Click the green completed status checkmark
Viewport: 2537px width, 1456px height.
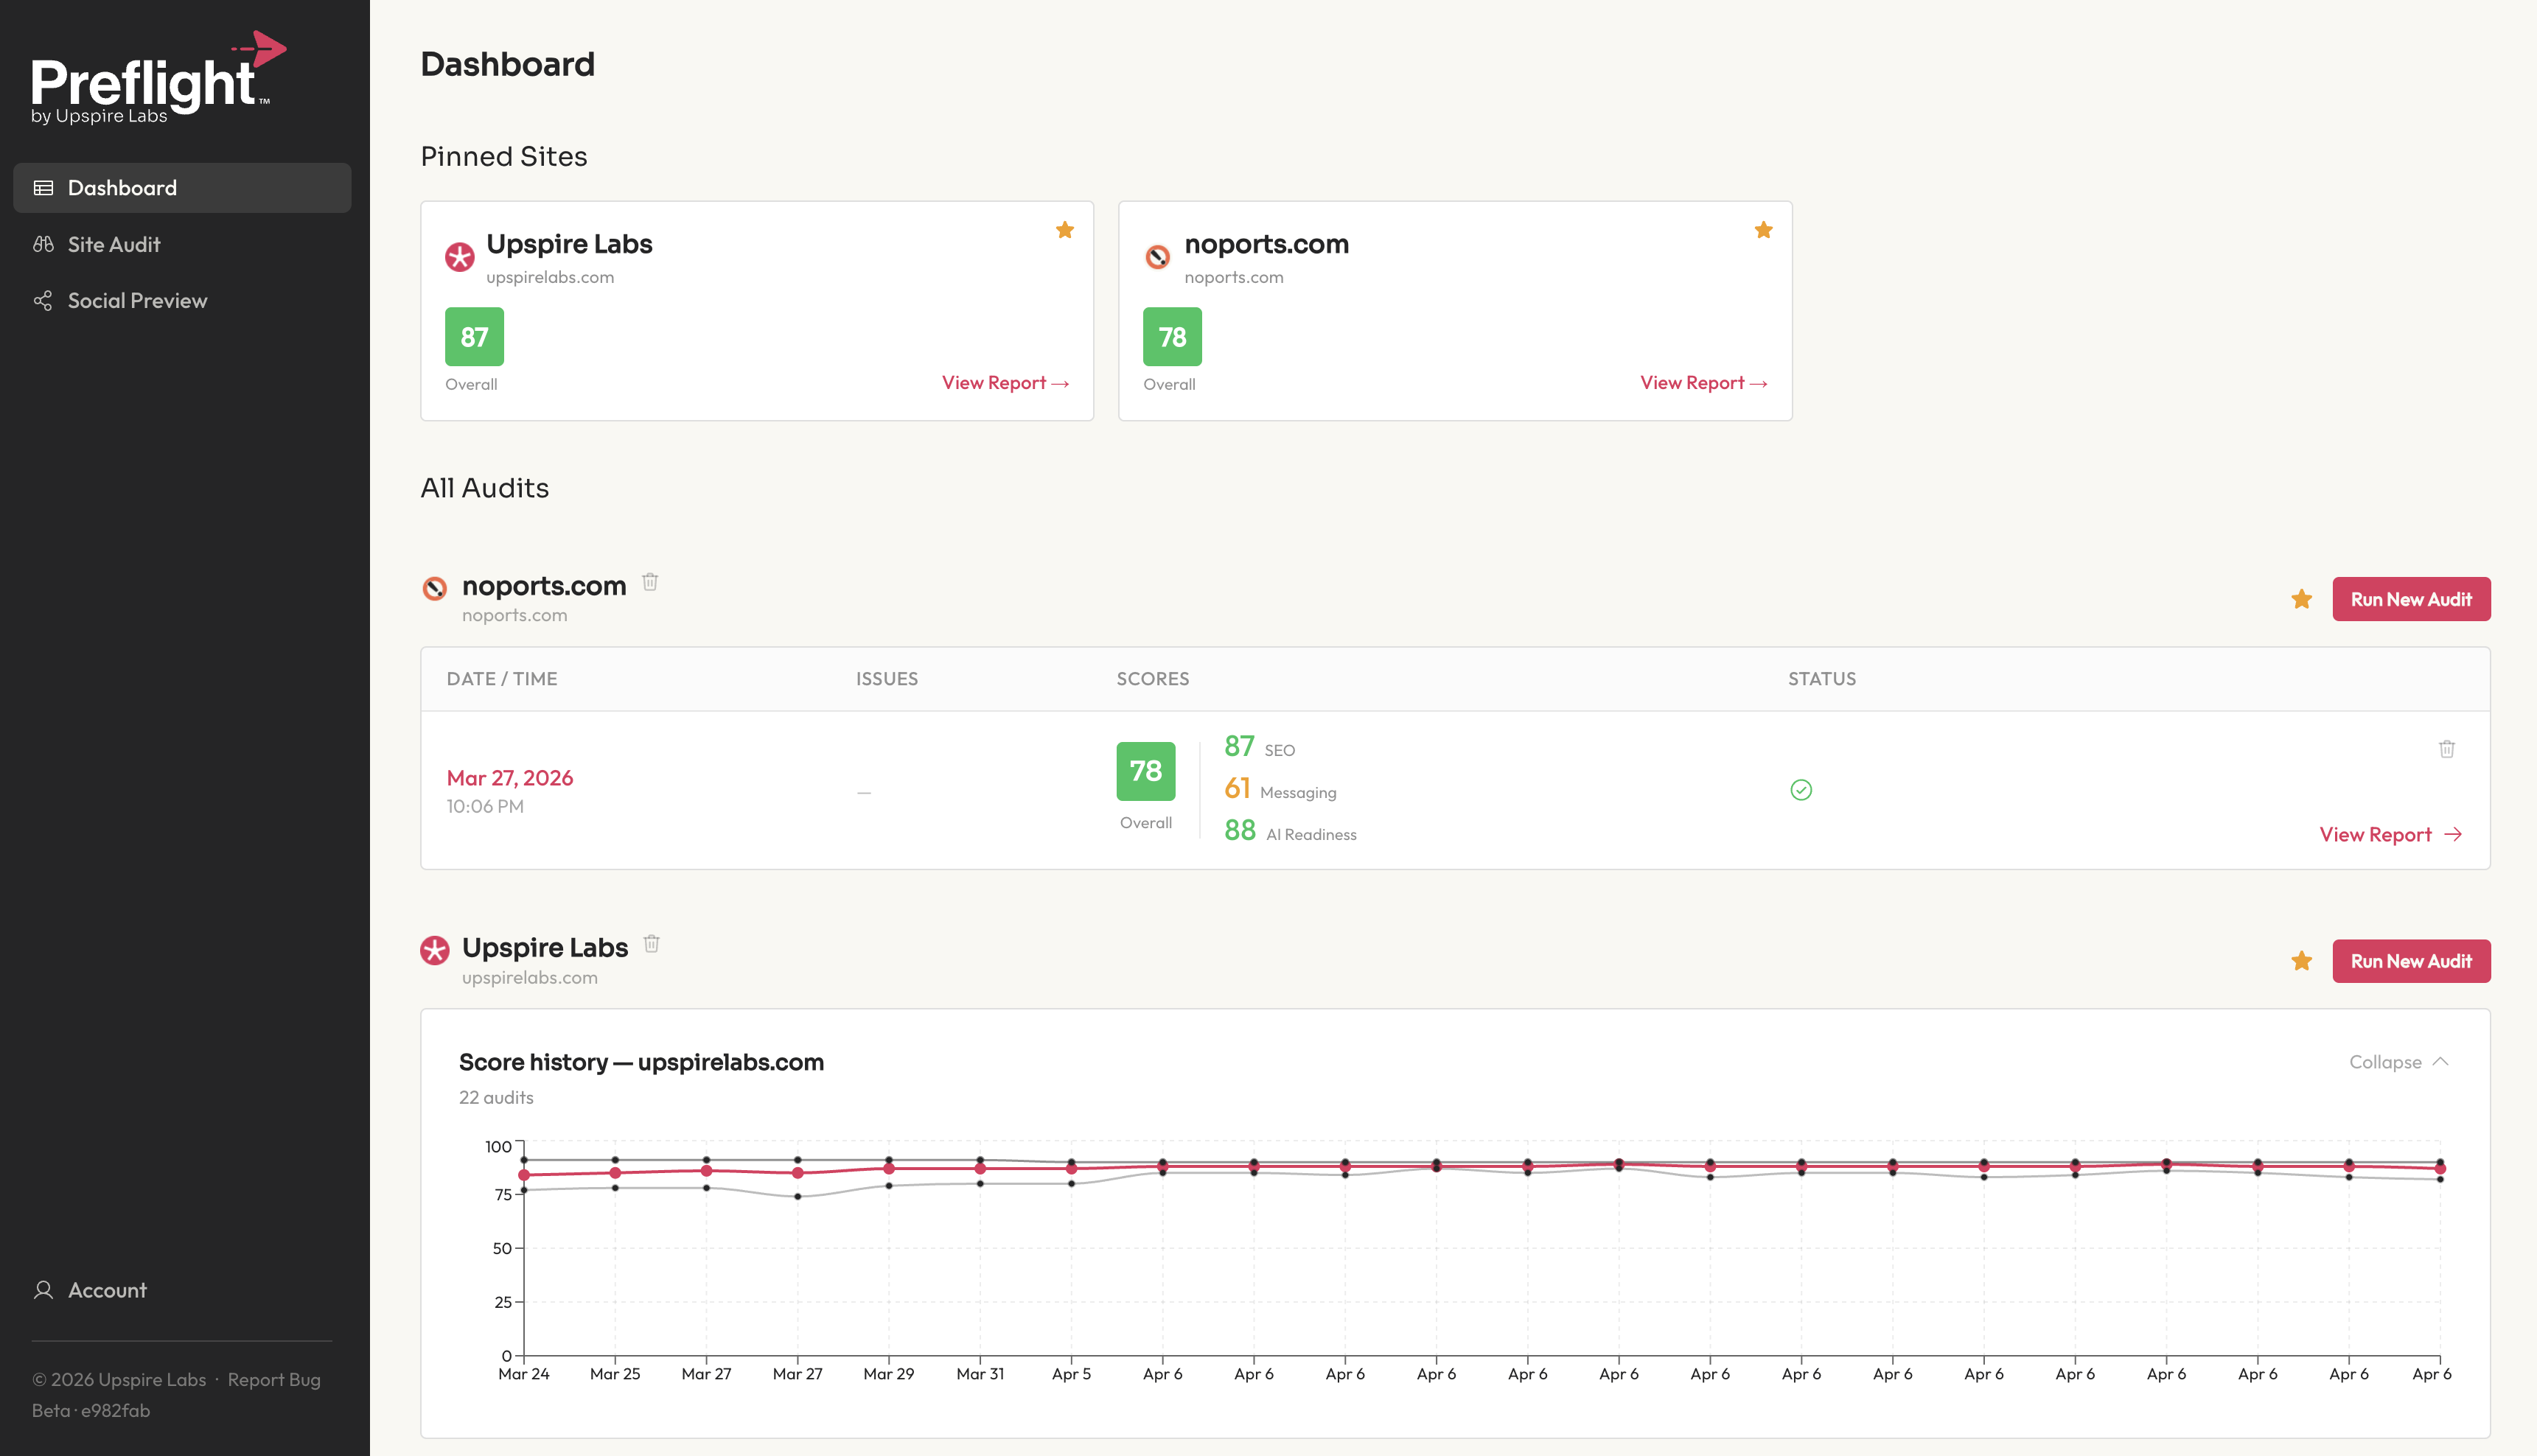coord(1801,790)
